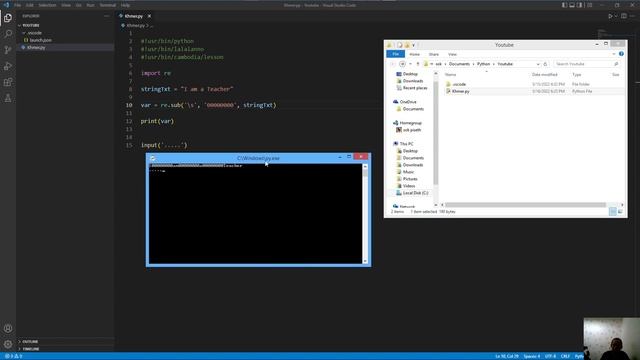Open address bar history dropdown

pos(538,64)
